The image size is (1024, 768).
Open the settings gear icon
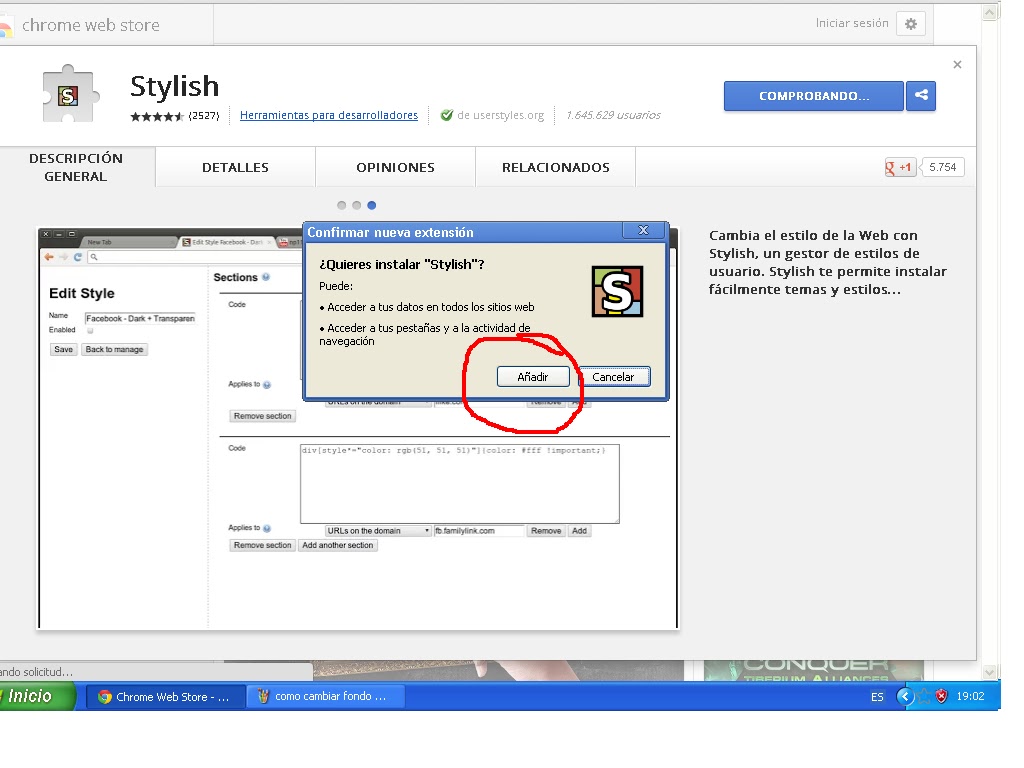tap(911, 24)
